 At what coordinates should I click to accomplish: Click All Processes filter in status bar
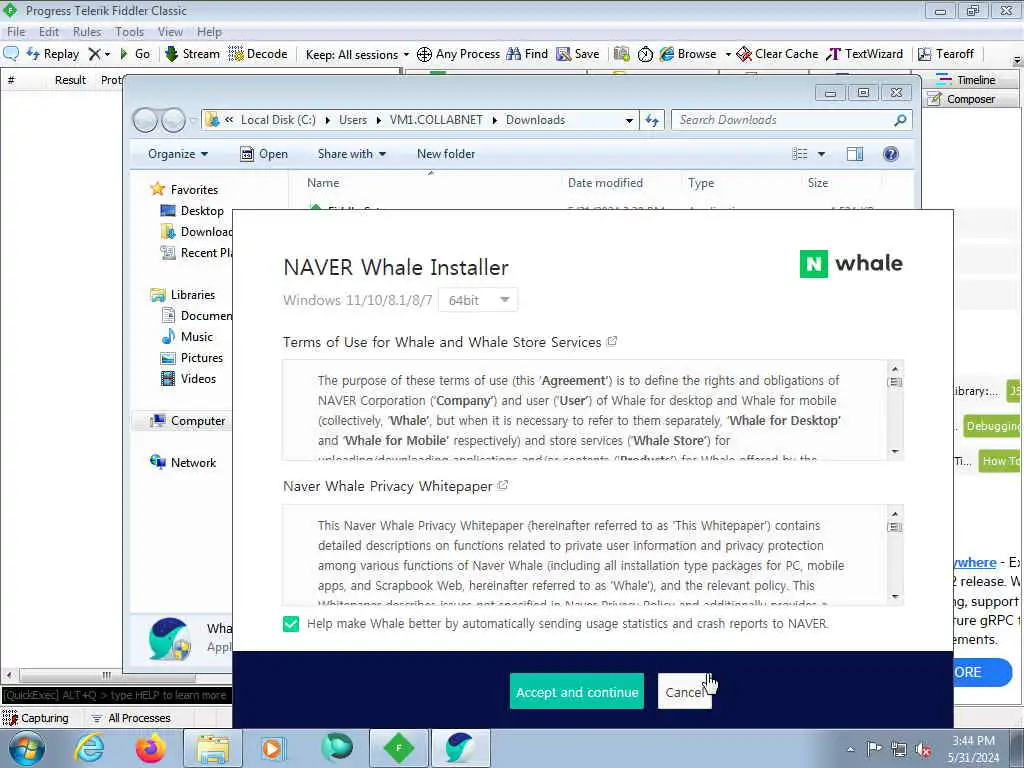coord(131,718)
